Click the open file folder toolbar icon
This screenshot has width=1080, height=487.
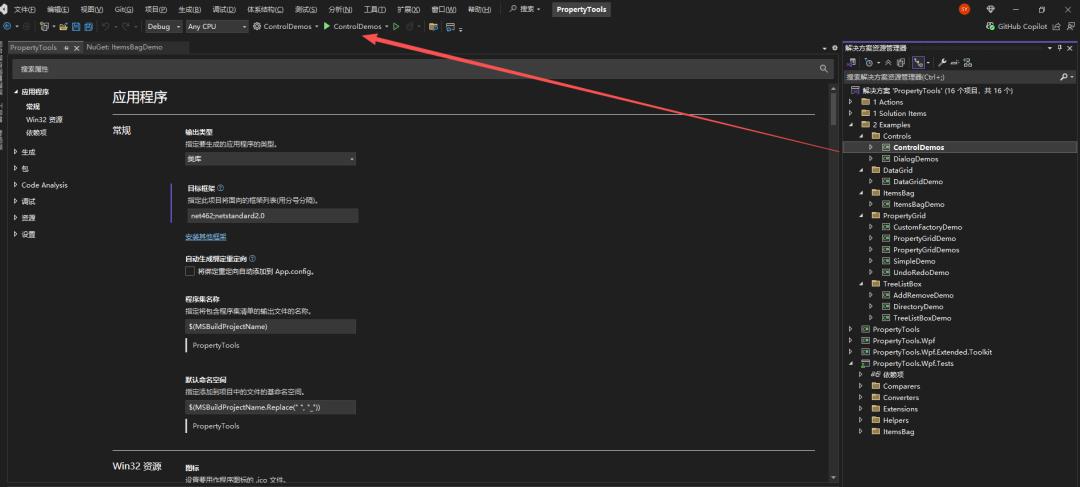(63, 26)
